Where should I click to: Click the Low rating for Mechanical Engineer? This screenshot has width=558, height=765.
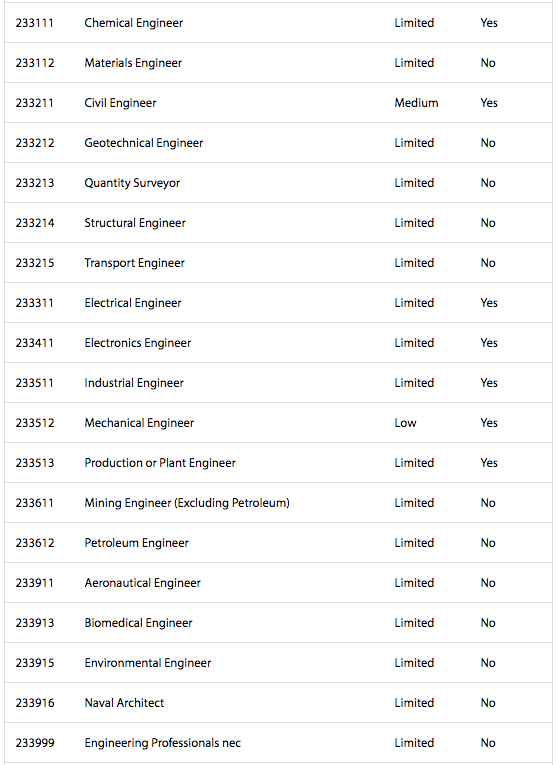coord(405,423)
